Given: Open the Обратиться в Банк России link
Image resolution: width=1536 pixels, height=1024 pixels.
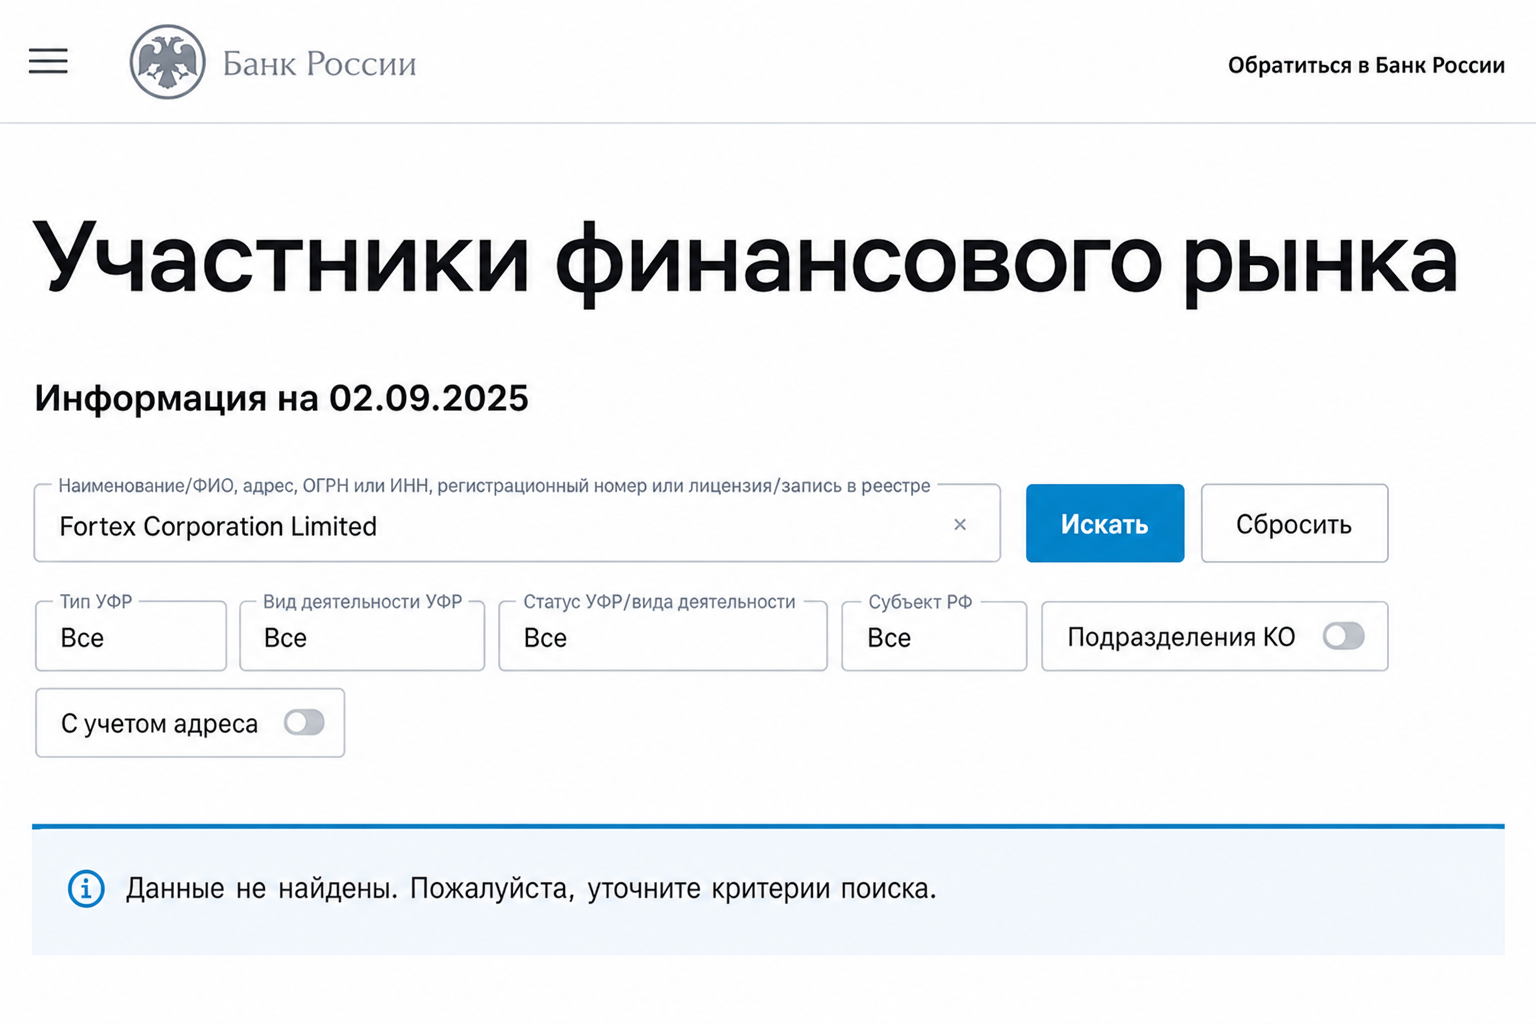Looking at the screenshot, I should pos(1366,65).
